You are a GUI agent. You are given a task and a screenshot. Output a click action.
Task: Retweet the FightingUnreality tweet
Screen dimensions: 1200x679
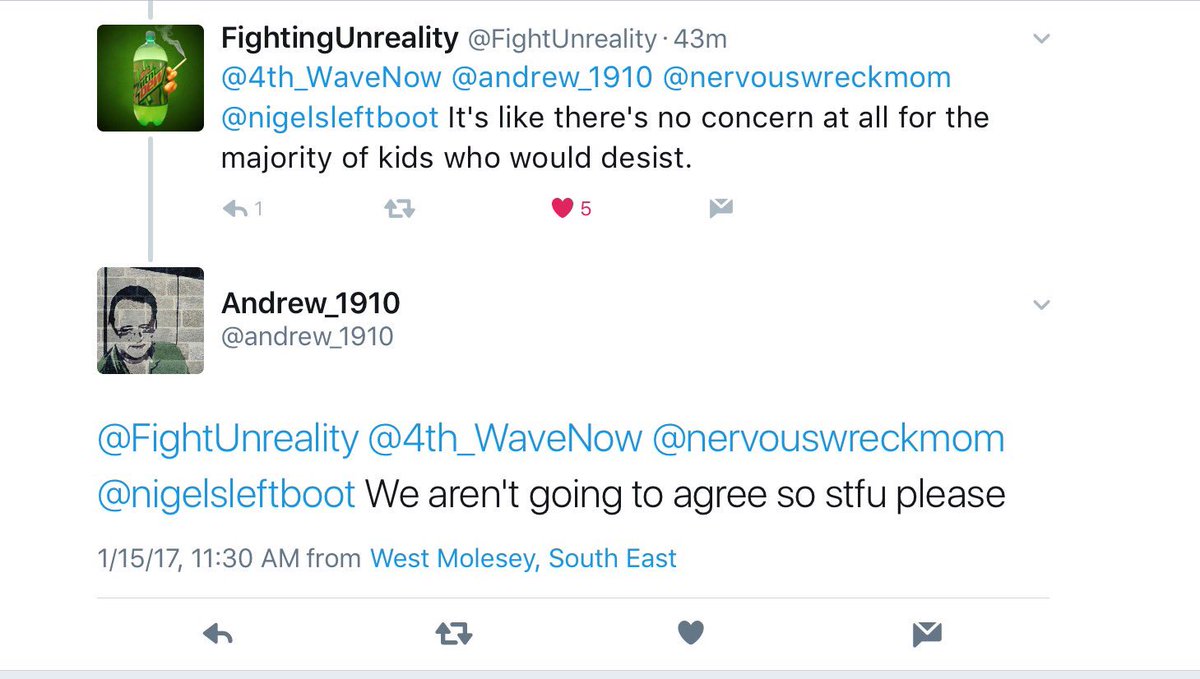click(400, 209)
